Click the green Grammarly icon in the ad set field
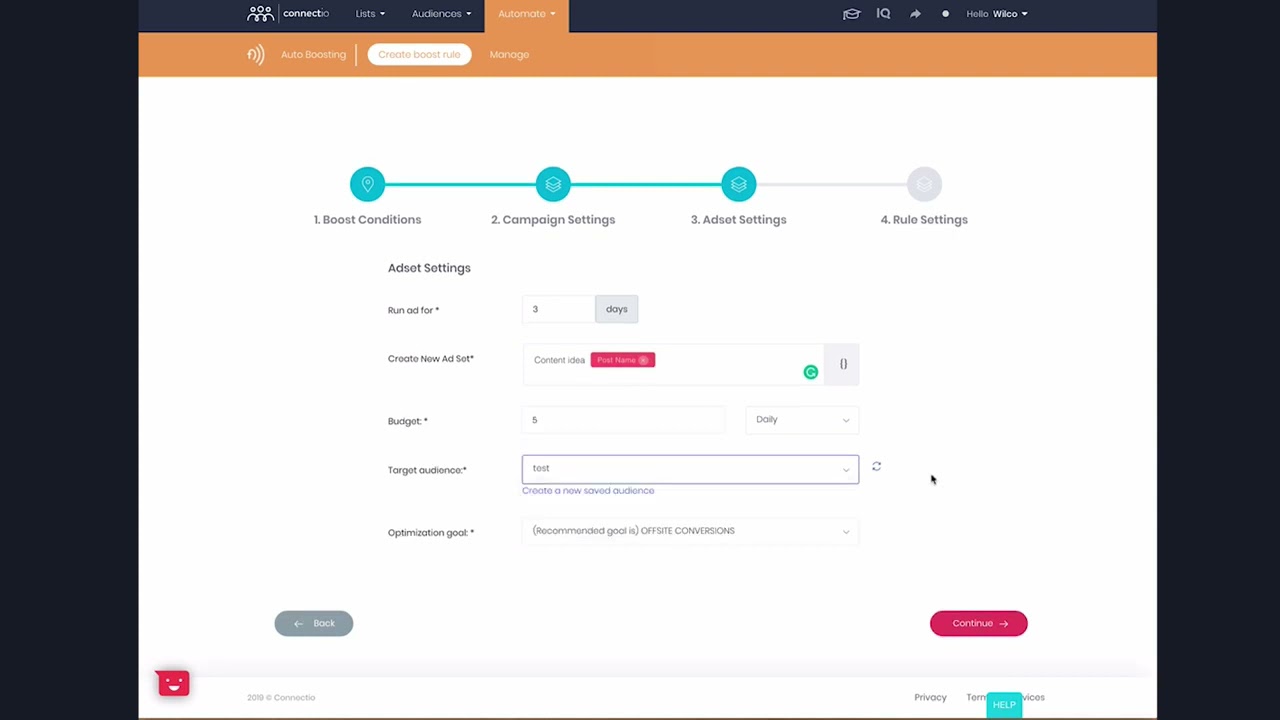Viewport: 1280px width, 720px height. (811, 372)
